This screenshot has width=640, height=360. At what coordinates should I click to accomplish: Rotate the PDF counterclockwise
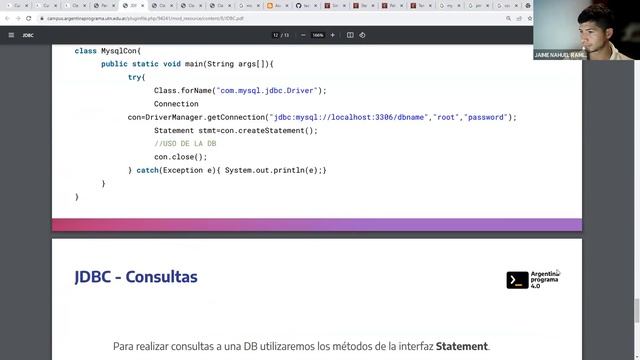tap(362, 35)
